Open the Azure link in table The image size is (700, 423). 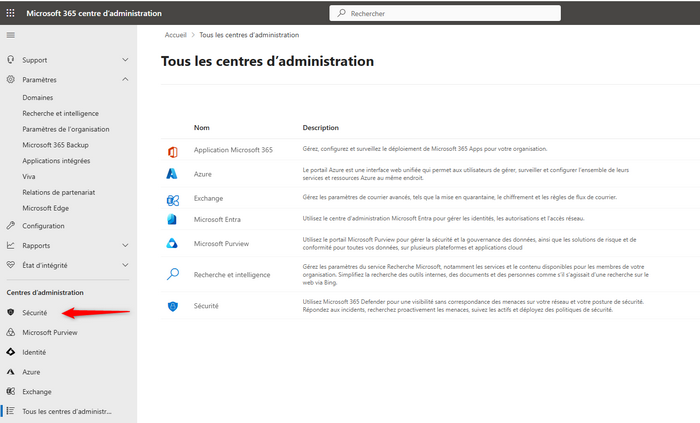pyautogui.click(x=203, y=174)
